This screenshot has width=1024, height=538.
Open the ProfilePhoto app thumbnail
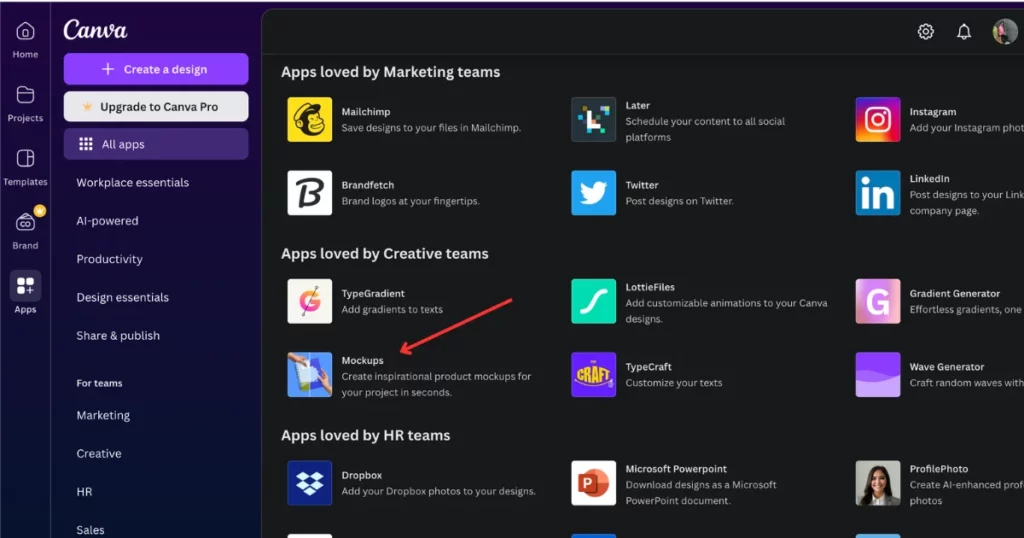(x=878, y=483)
